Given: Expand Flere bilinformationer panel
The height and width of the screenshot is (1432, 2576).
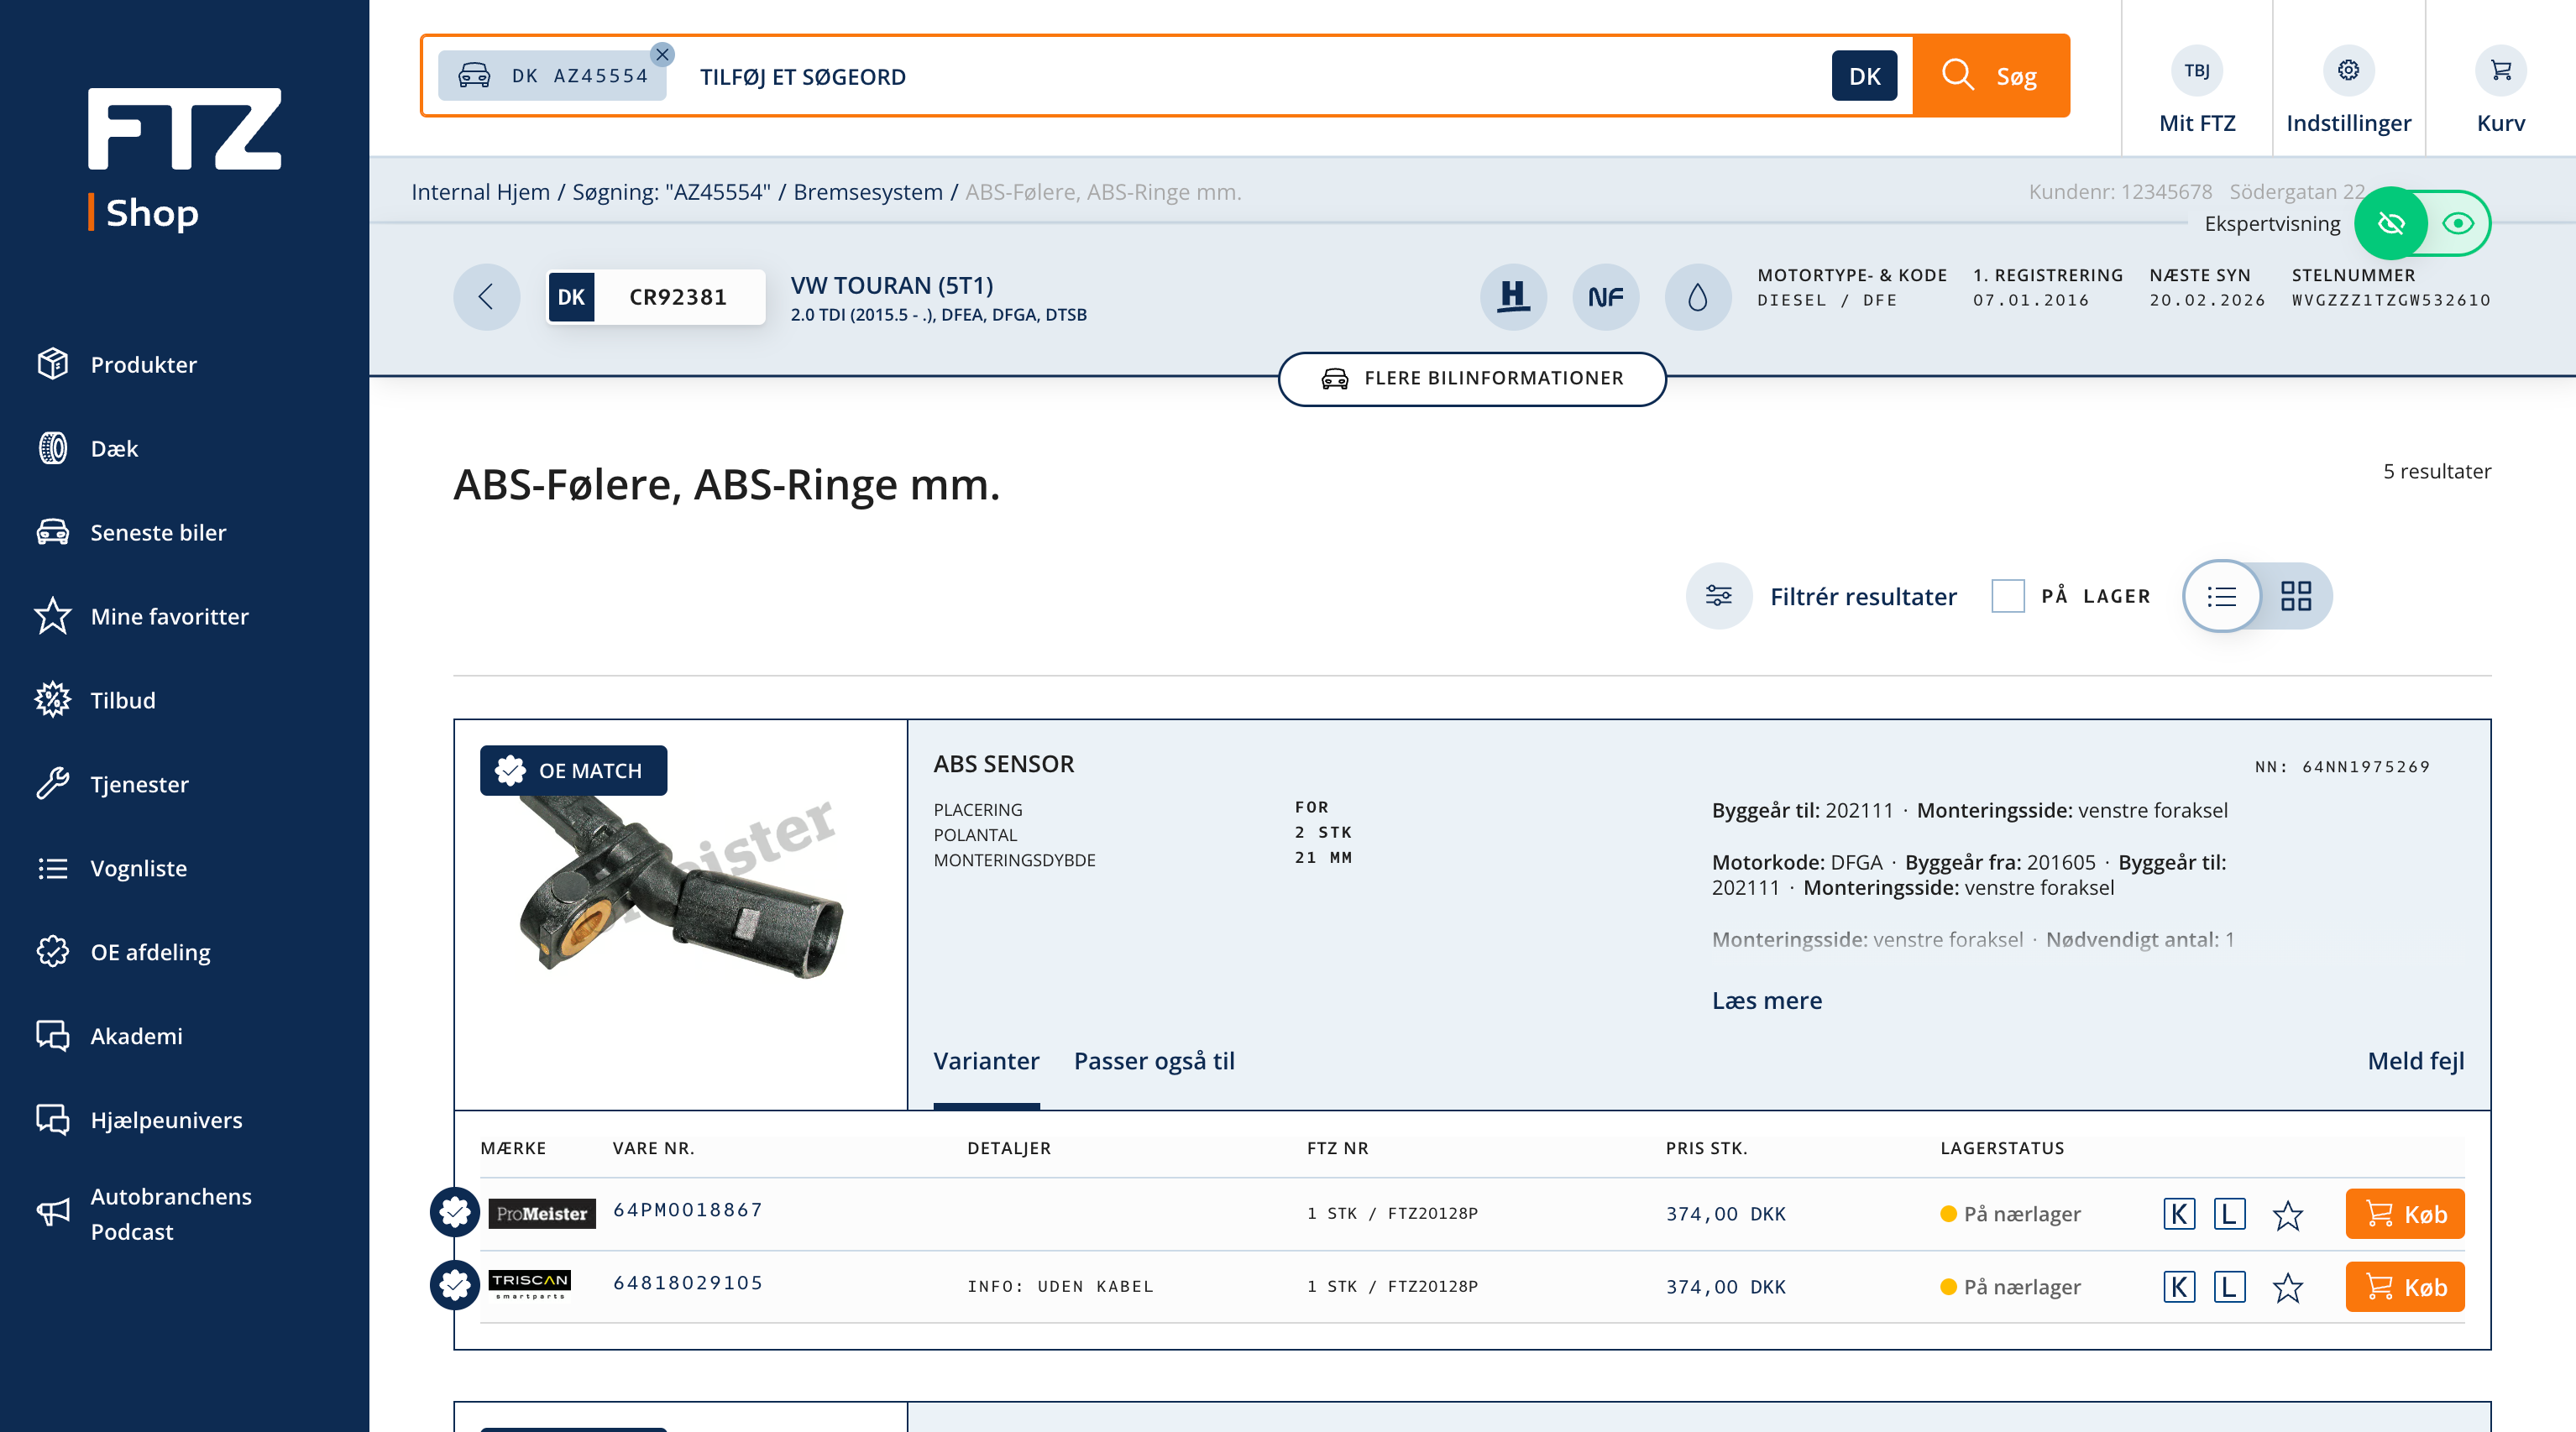Looking at the screenshot, I should [1472, 378].
